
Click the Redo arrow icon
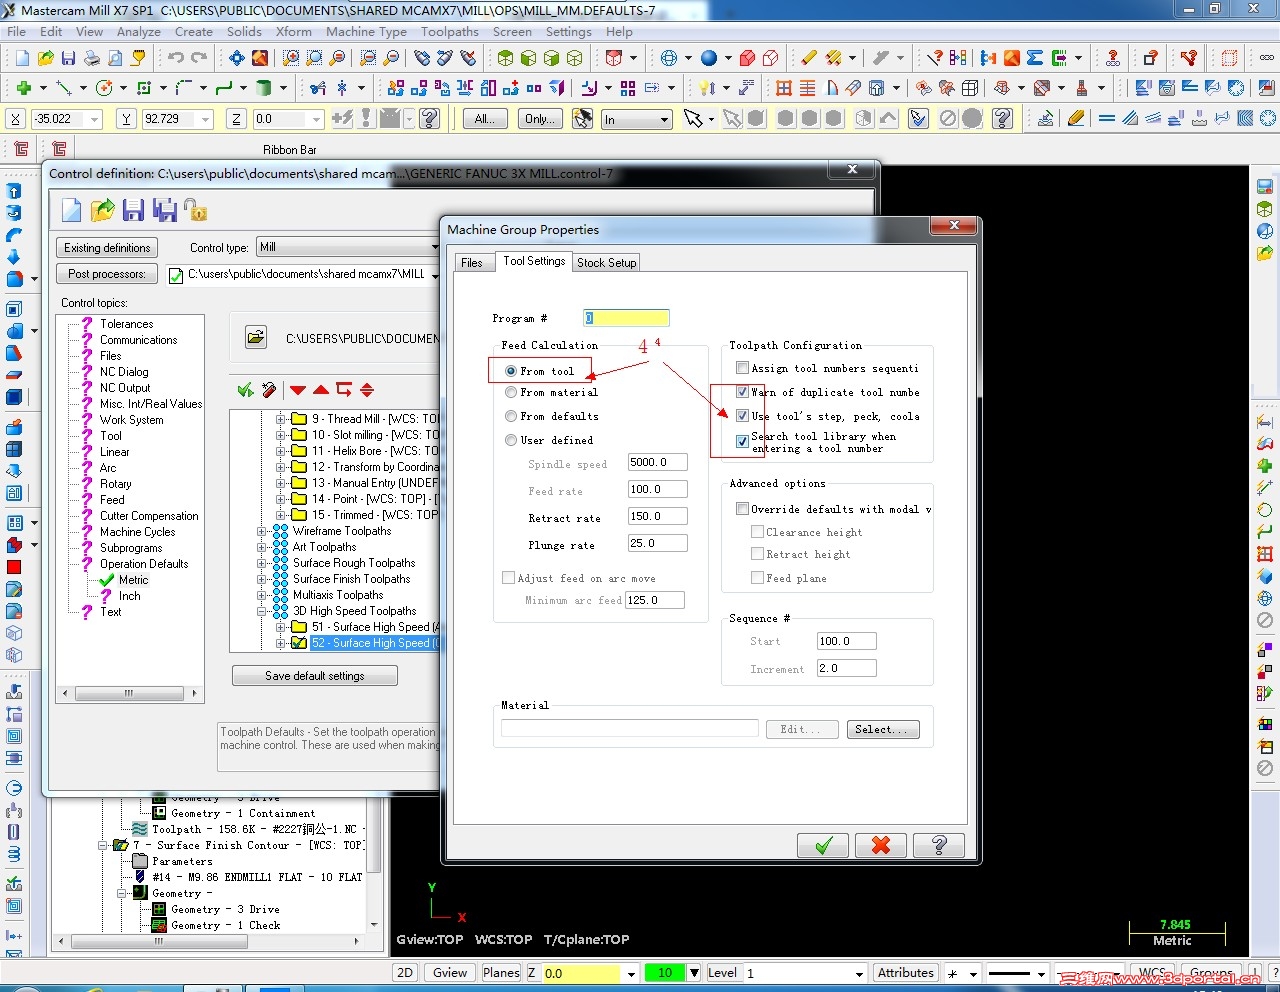coord(200,58)
